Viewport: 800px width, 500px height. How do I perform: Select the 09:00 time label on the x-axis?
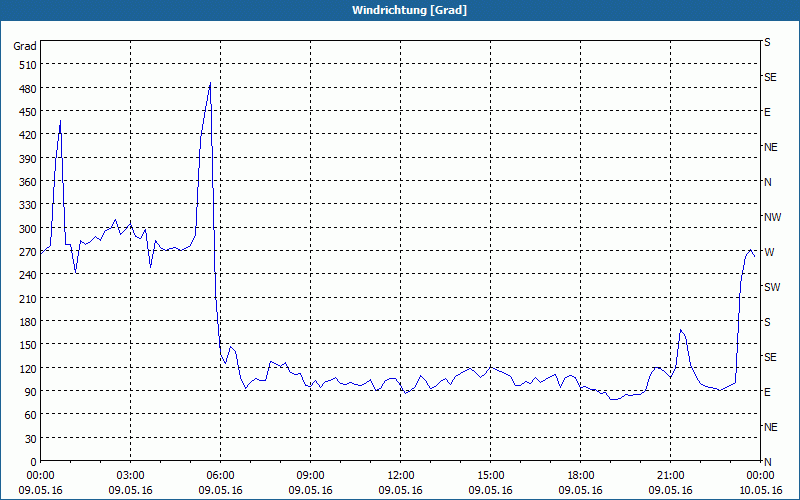pos(310,476)
